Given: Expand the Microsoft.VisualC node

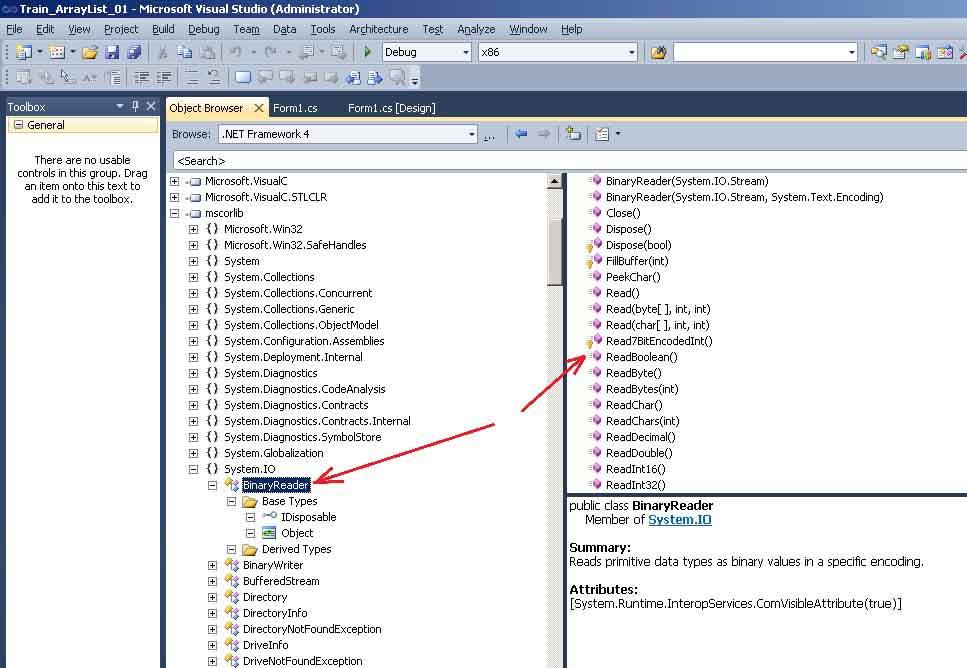Looking at the screenshot, I should (x=175, y=181).
